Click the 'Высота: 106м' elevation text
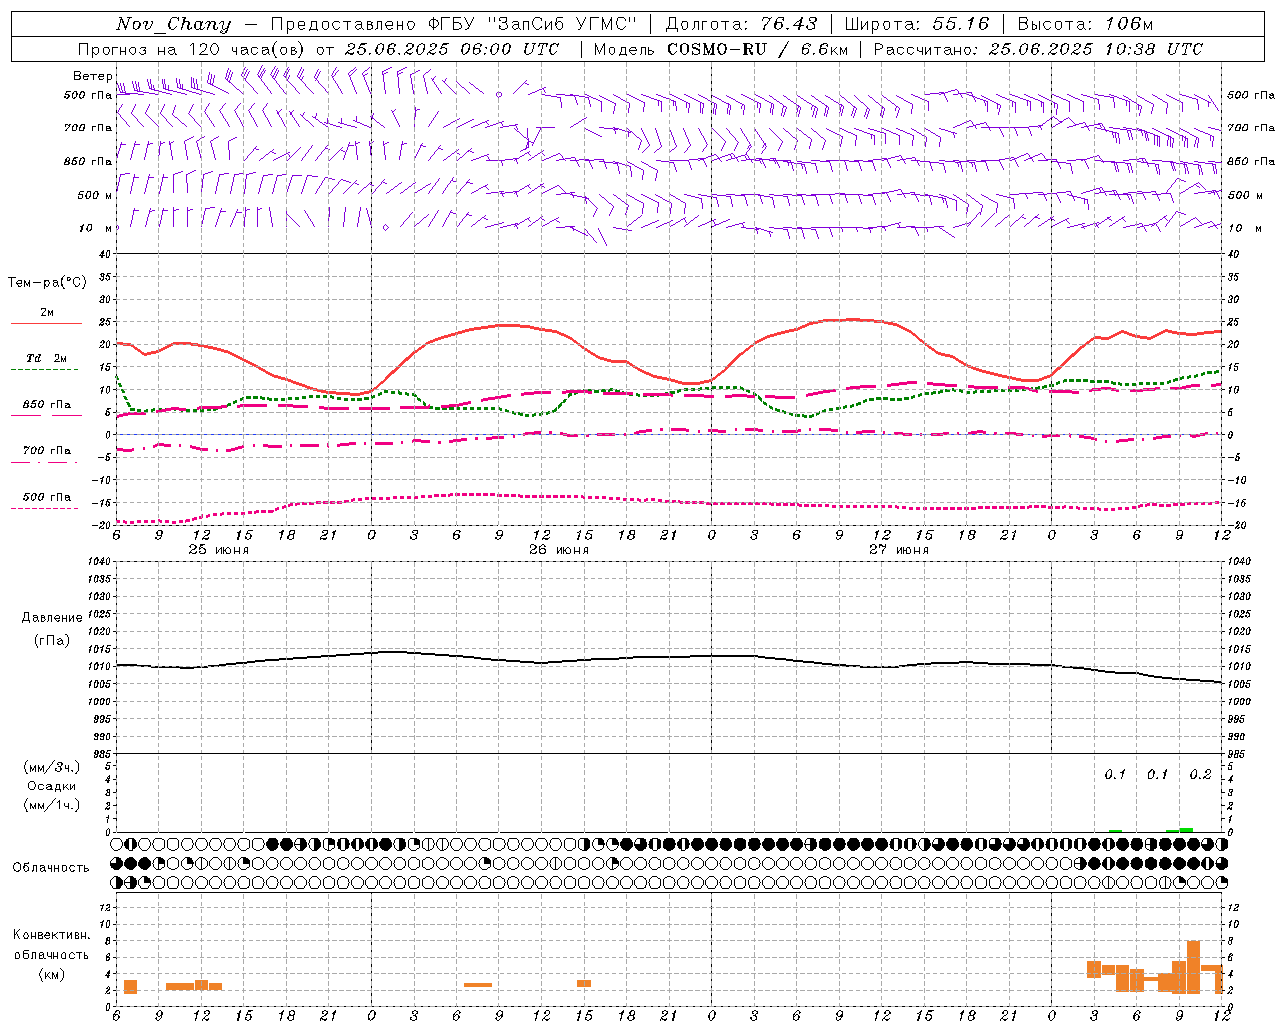 pos(1085,24)
